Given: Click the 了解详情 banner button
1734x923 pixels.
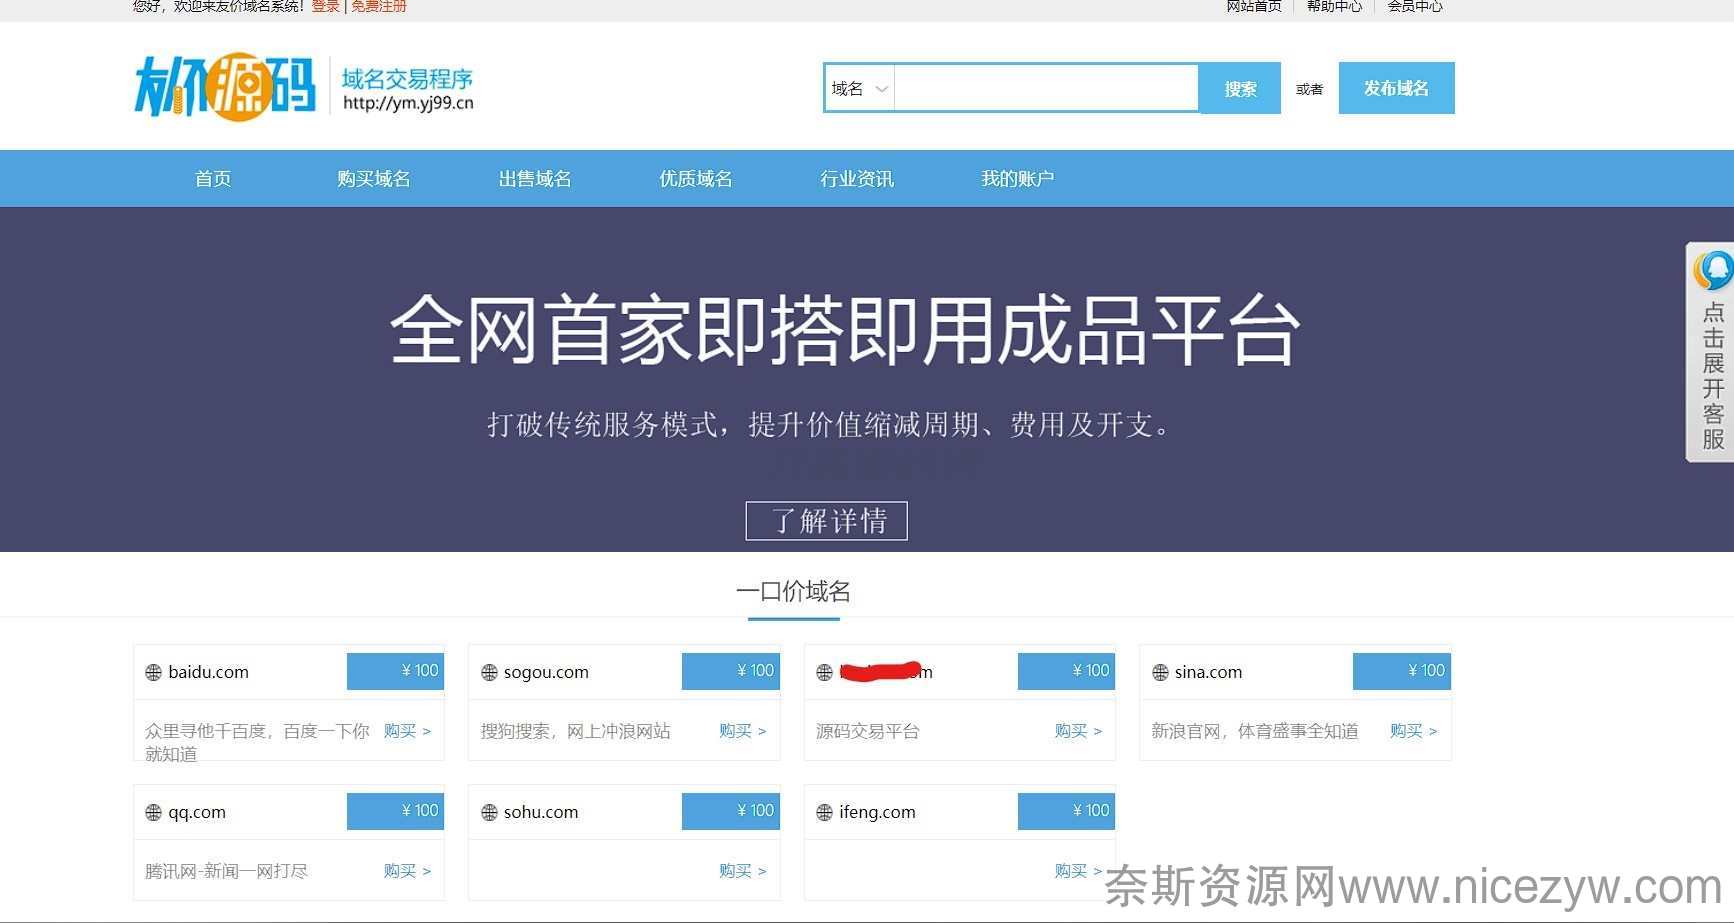Looking at the screenshot, I should pos(827,521).
